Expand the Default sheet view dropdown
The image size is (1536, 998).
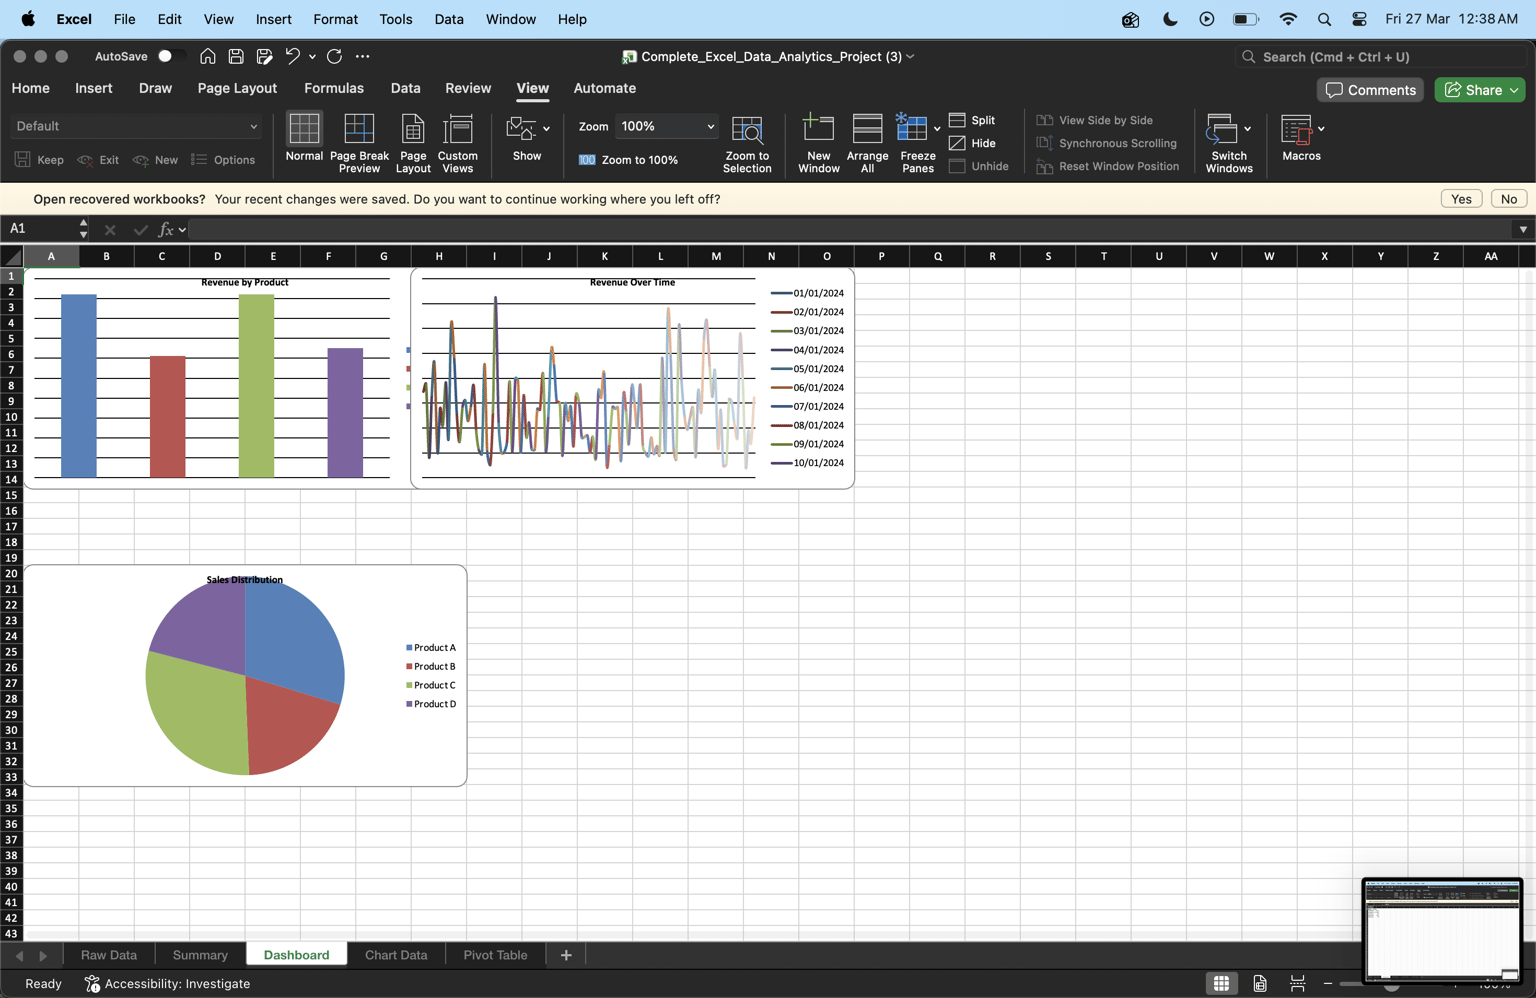pos(253,127)
